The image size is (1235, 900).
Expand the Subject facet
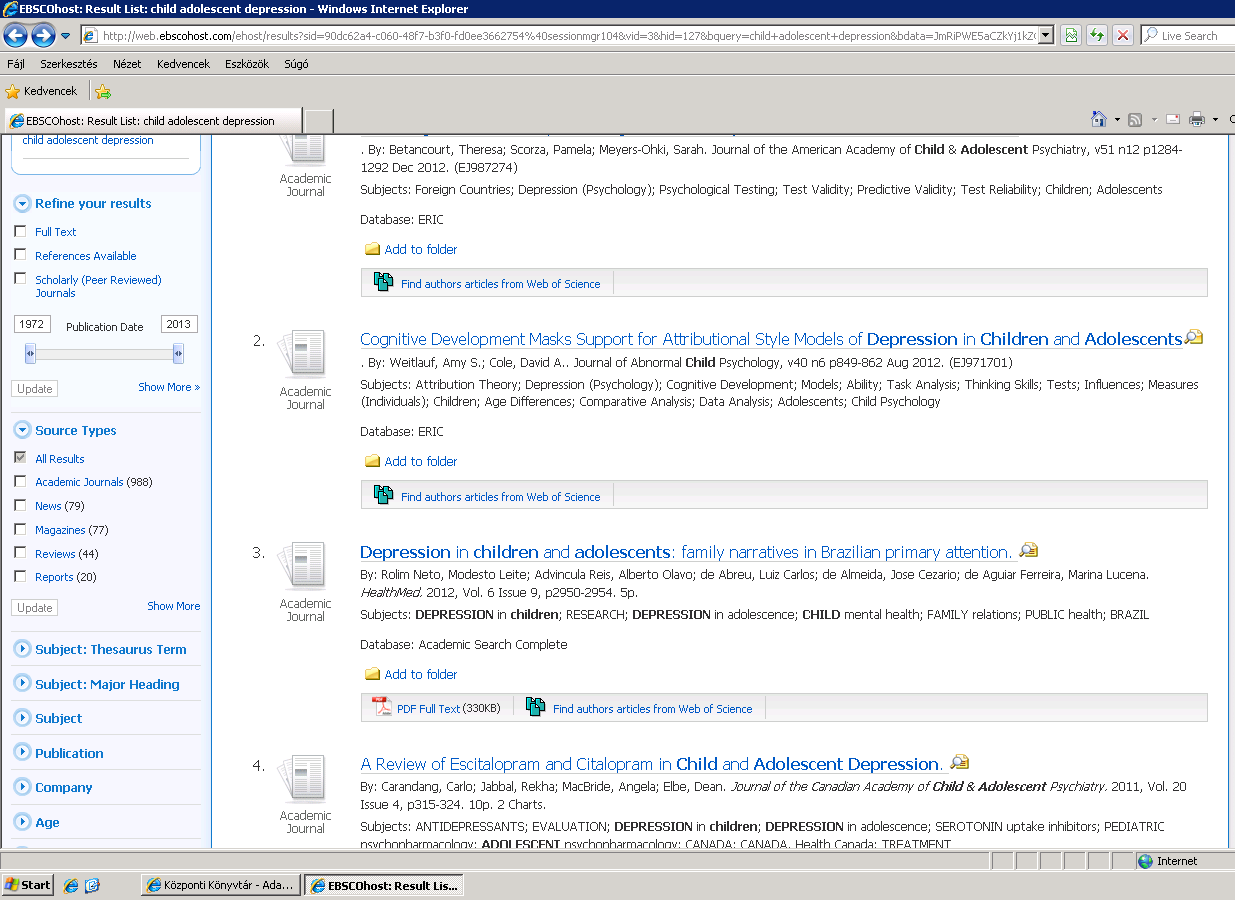pos(22,718)
